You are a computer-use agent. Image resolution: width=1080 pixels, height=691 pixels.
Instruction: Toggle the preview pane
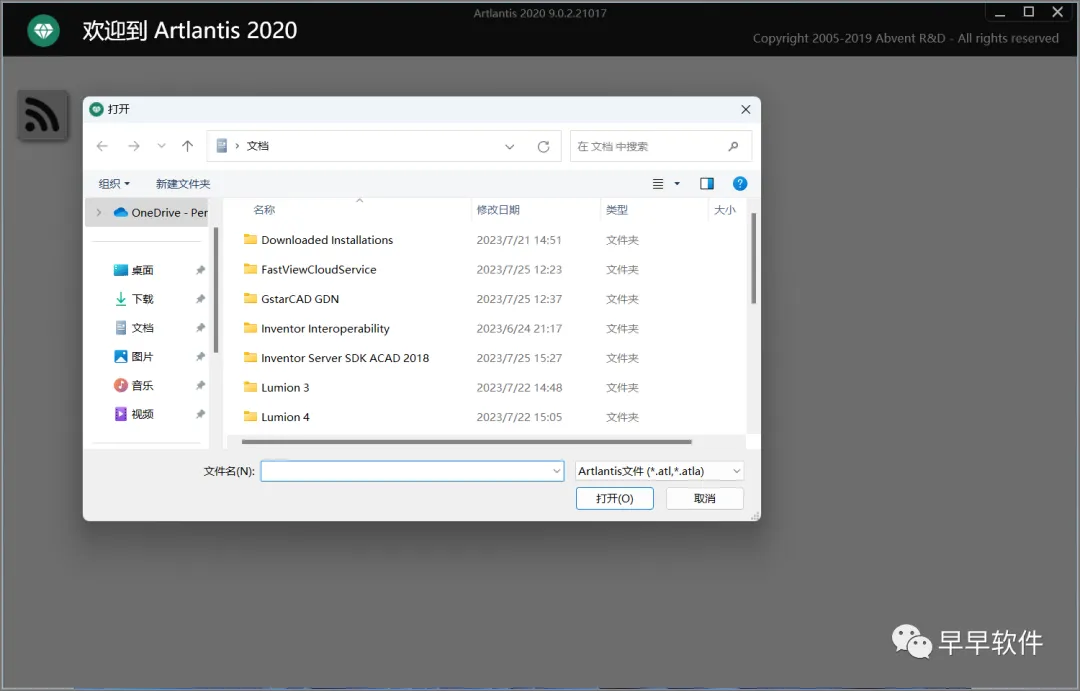[707, 183]
